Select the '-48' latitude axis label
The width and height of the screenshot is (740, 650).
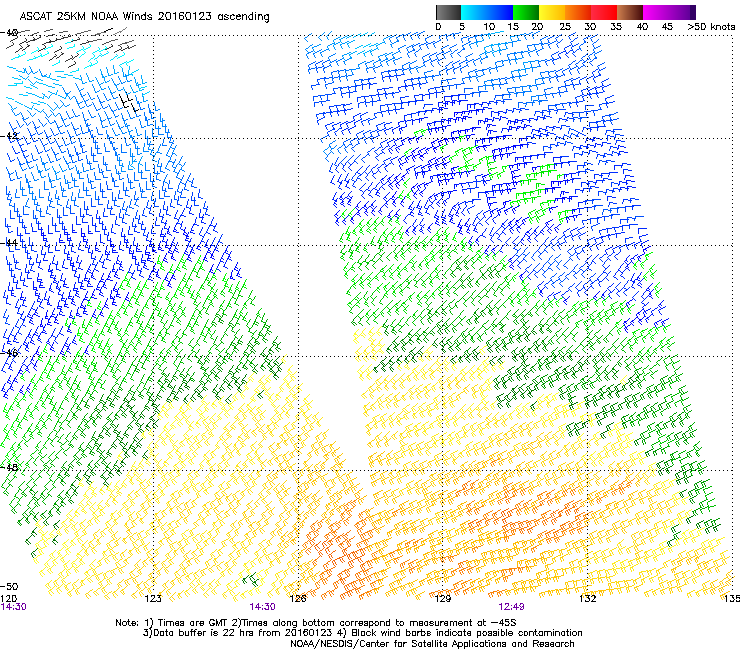(9, 467)
